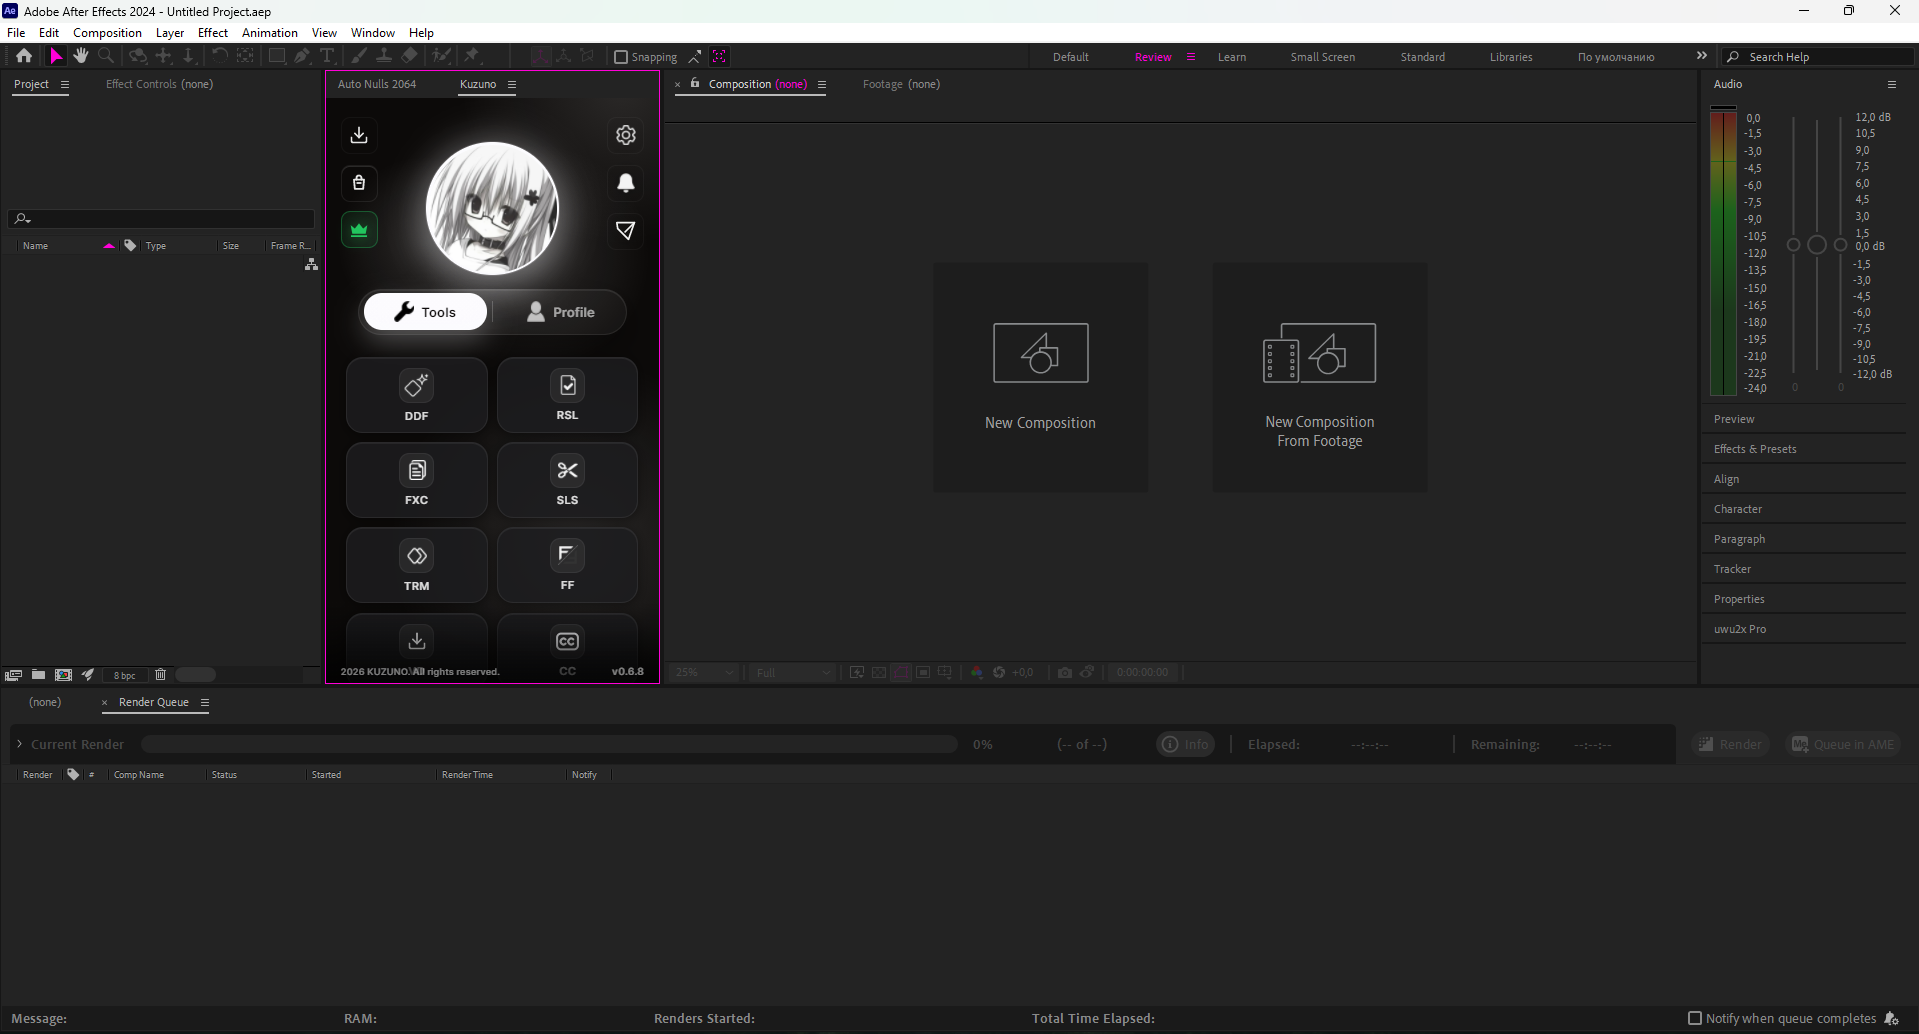Image resolution: width=1919 pixels, height=1034 pixels.
Task: Select the Selection (arrow) tool
Action: pos(56,56)
